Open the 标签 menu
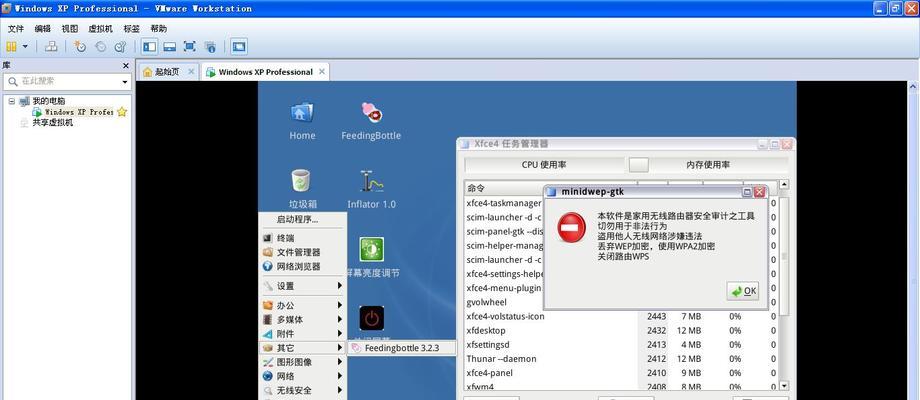The image size is (920, 400). (131, 28)
